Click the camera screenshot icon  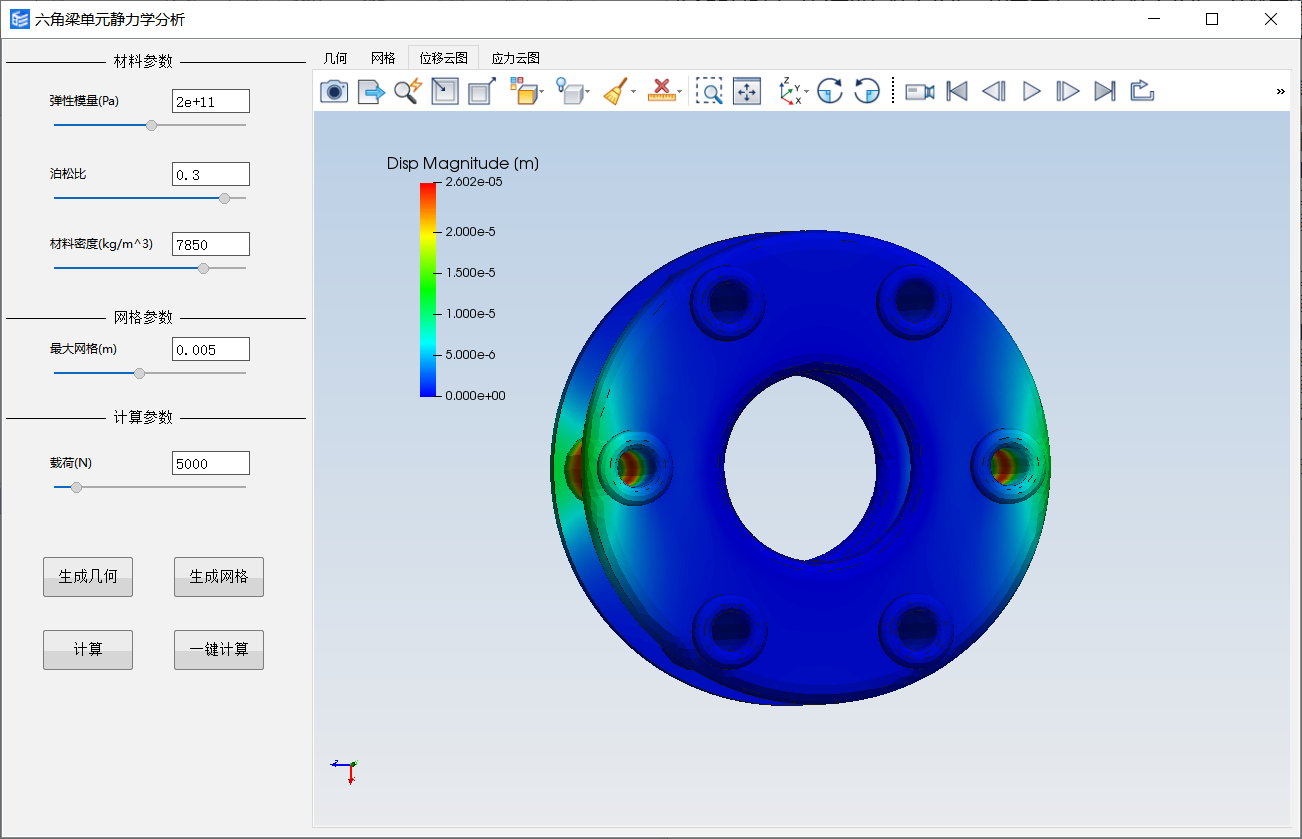click(333, 92)
